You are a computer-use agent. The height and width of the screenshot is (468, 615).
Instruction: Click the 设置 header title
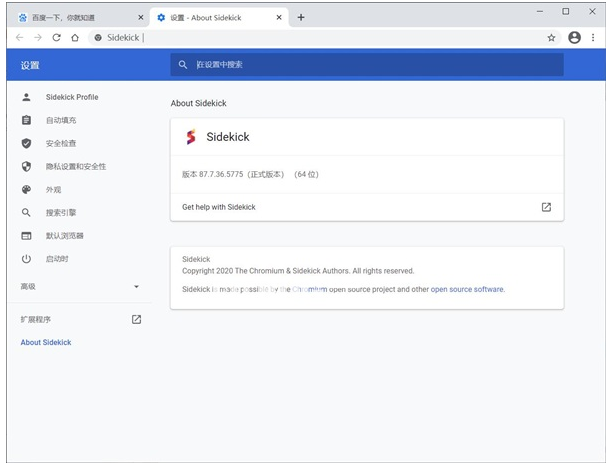click(x=30, y=65)
